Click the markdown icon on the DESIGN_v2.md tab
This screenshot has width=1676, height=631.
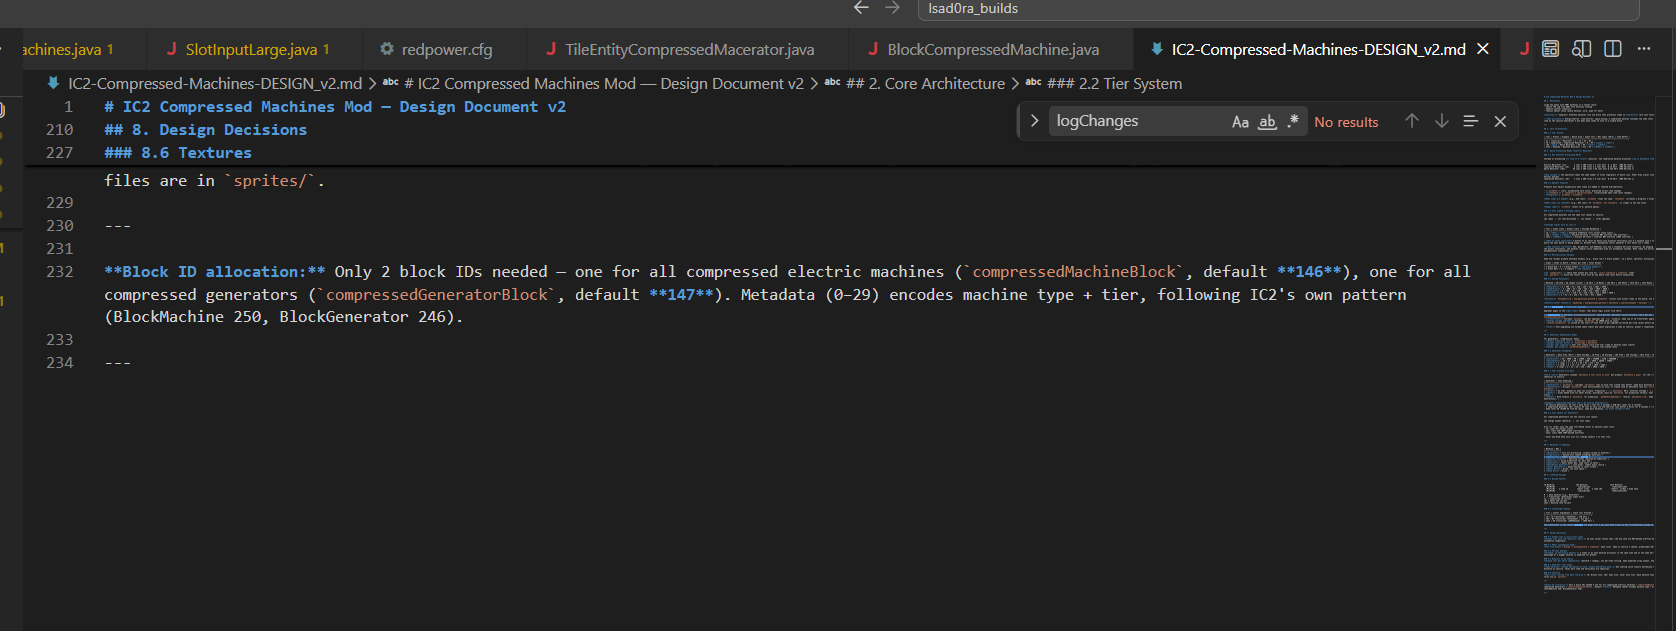point(1157,49)
